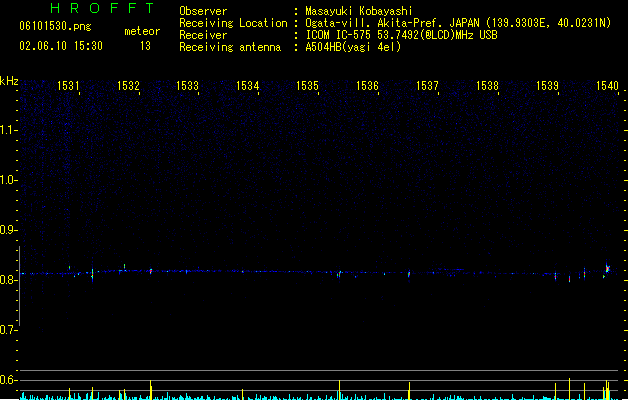This screenshot has height=400, width=629.
Task: Select the filename 06101530.png
Action: point(55,26)
